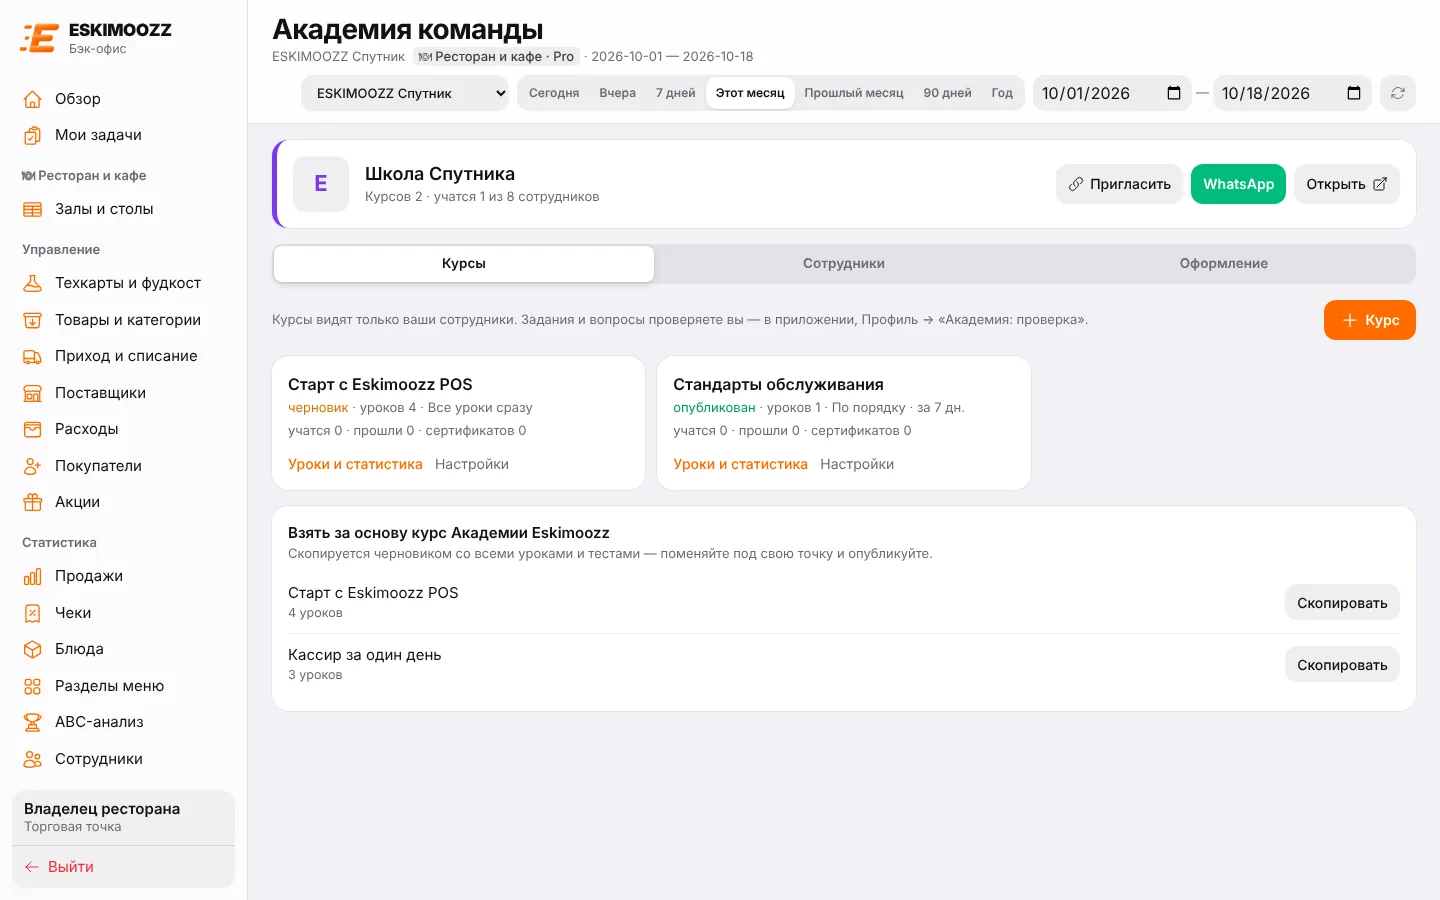Refresh data with the reload icon
This screenshot has height=900, width=1440.
tap(1398, 93)
